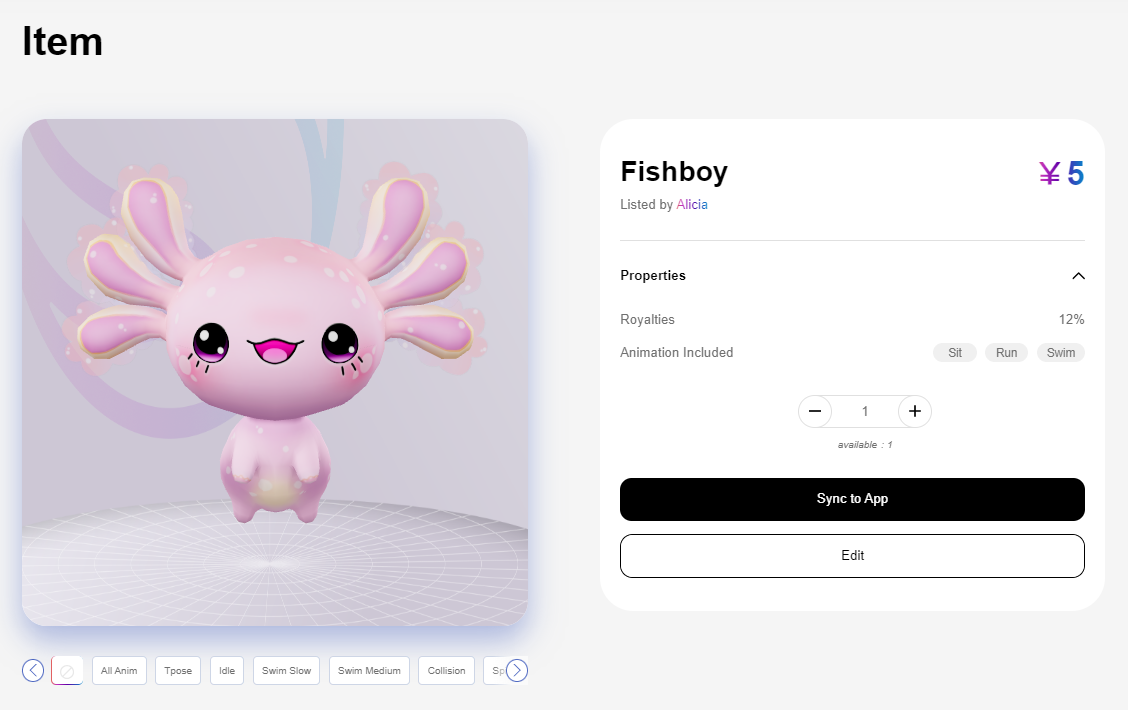
Task: Choose the Swim Slow animation
Action: pos(286,670)
